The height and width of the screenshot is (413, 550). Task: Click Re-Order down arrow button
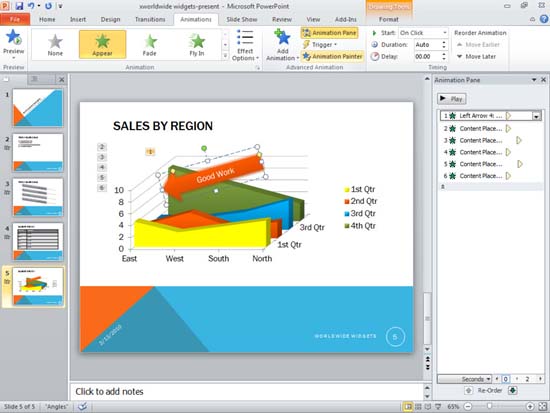[x=513, y=391]
